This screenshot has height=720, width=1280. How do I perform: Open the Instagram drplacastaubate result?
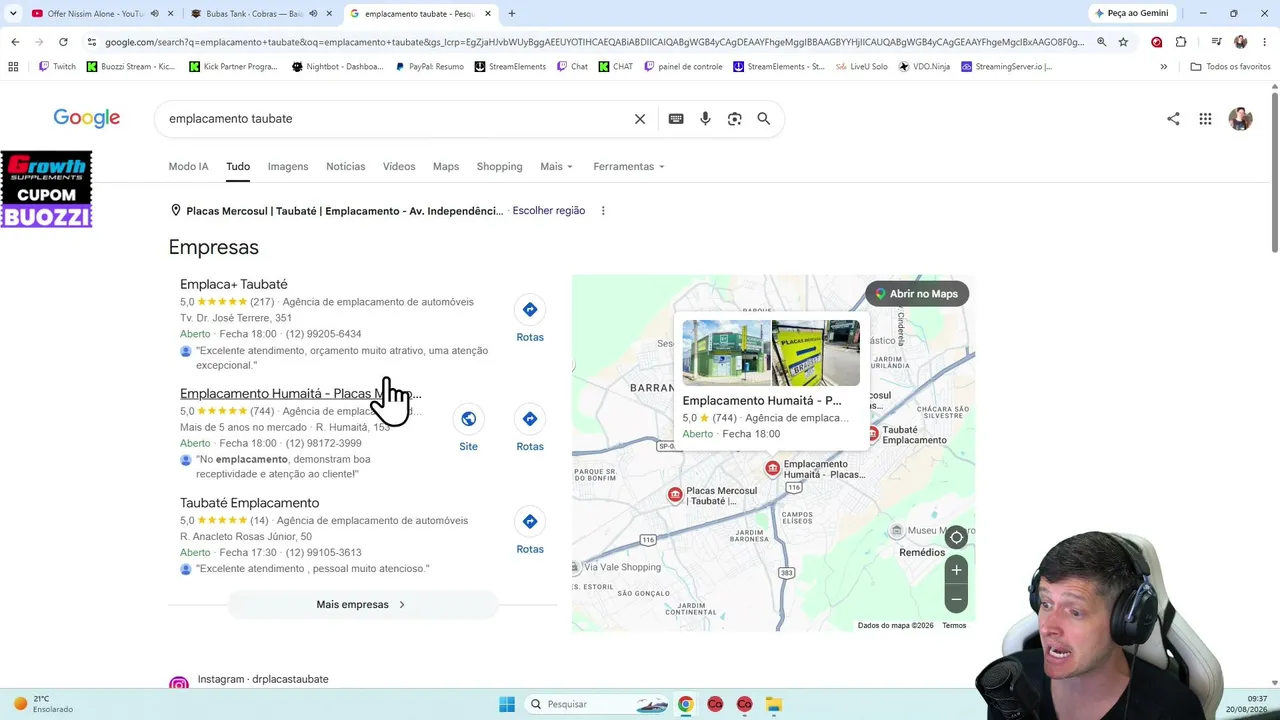tap(263, 680)
